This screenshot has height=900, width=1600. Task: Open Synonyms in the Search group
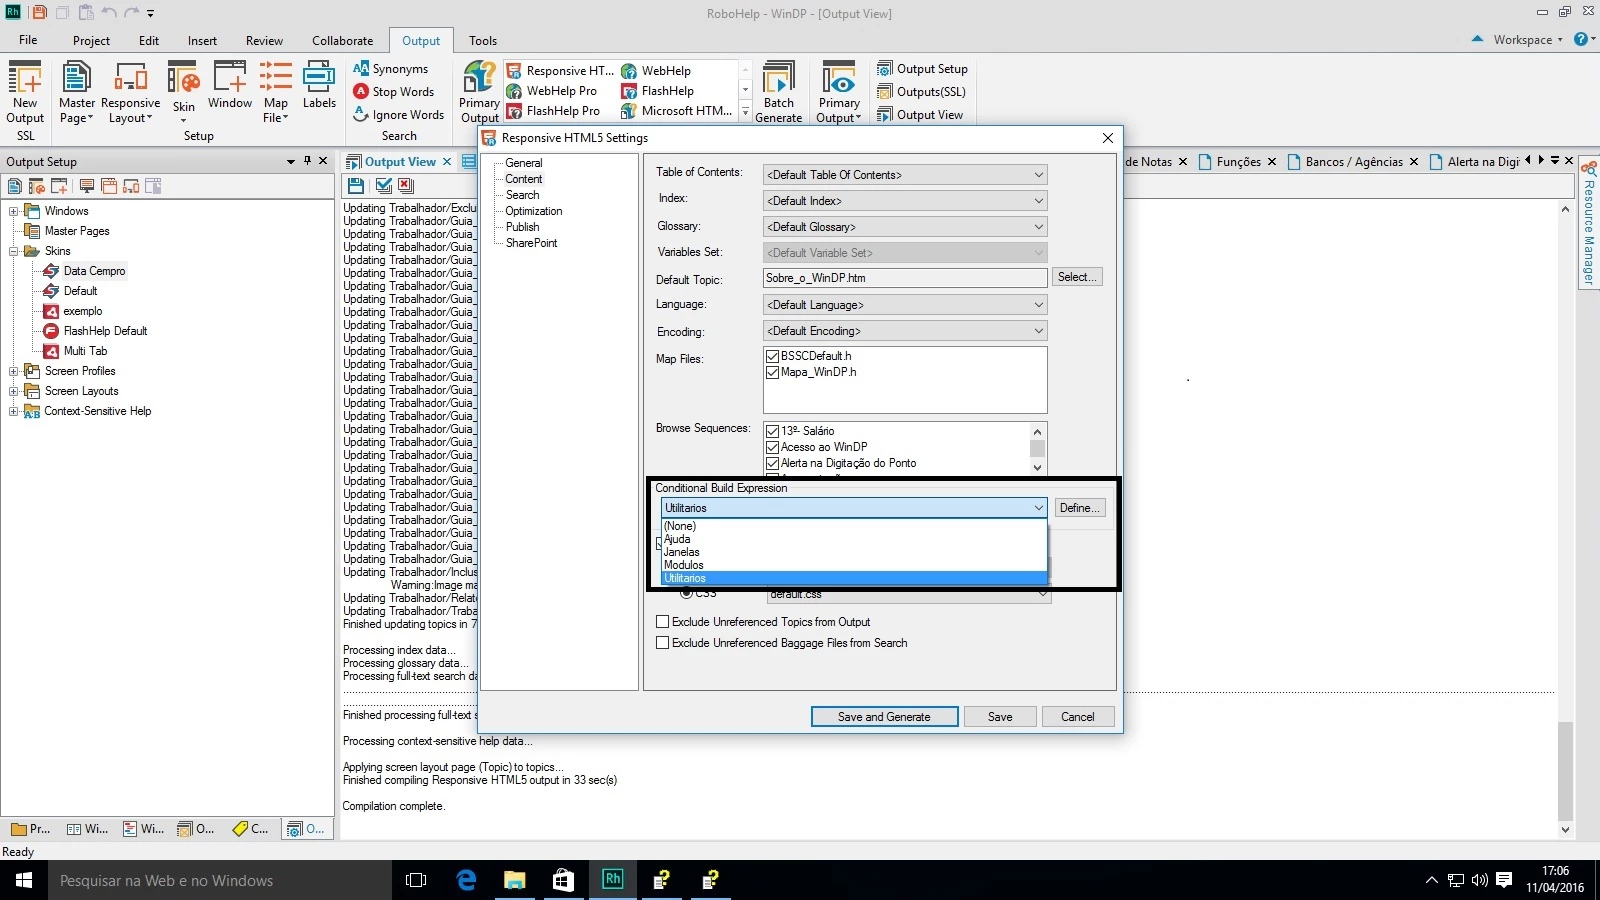click(391, 69)
